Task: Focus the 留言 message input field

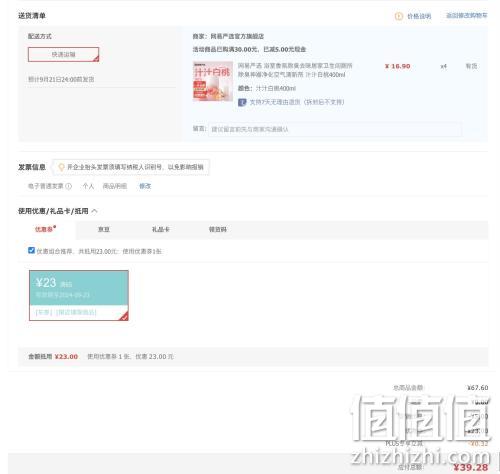Action: pyautogui.click(x=335, y=129)
